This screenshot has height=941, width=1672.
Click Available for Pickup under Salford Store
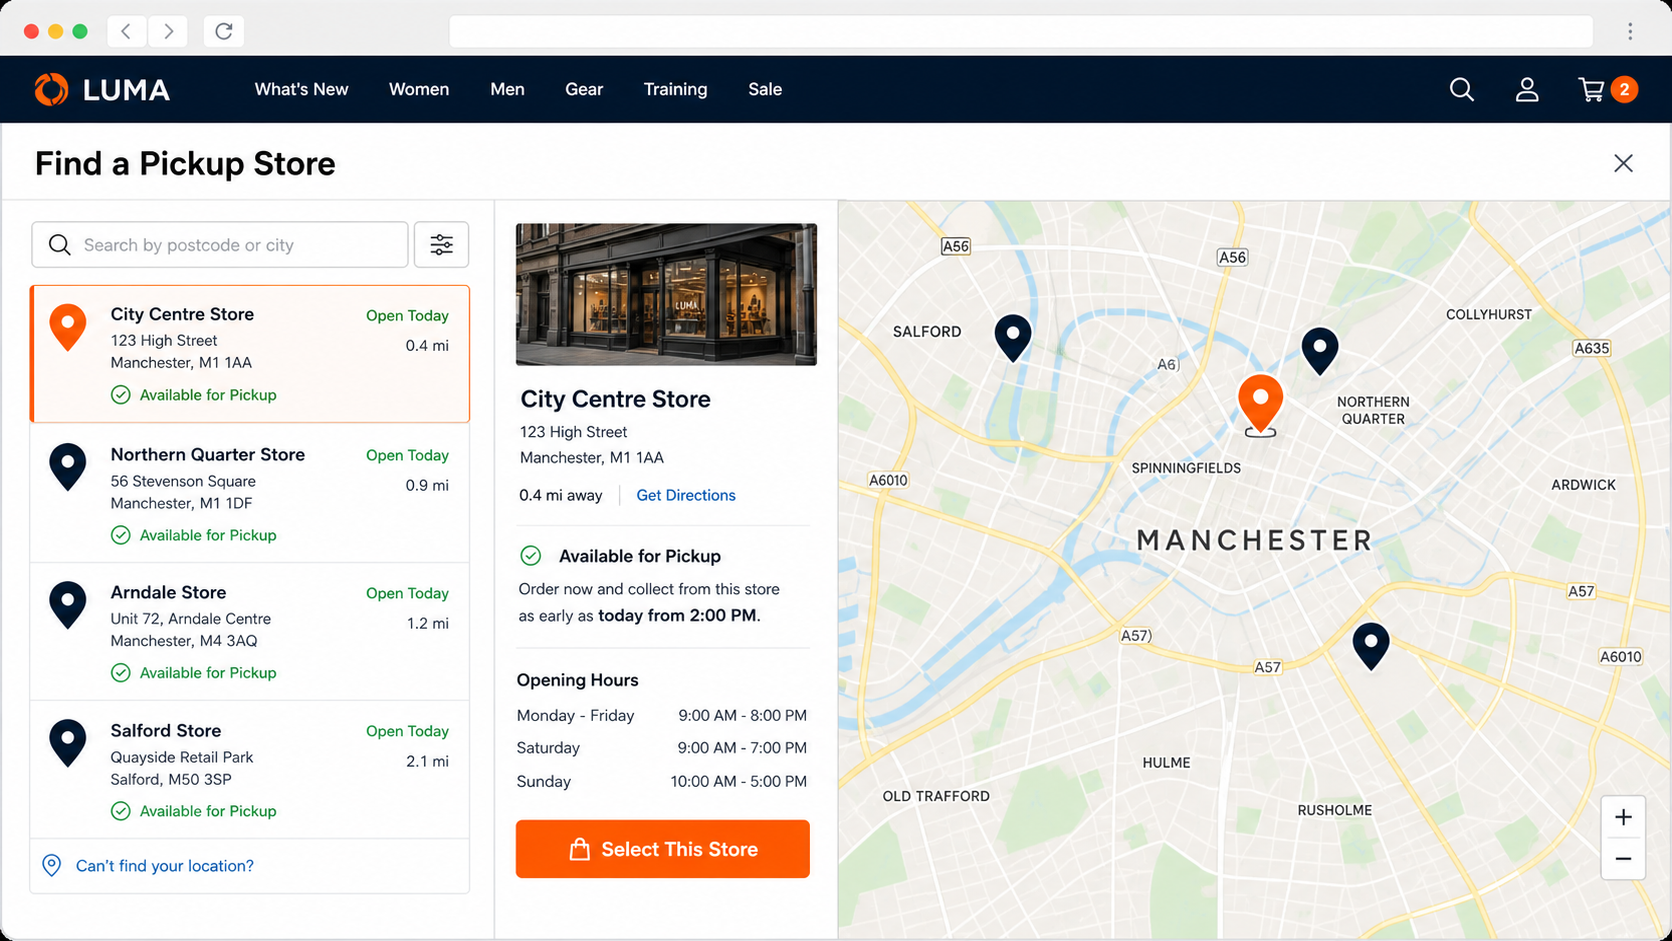(208, 811)
